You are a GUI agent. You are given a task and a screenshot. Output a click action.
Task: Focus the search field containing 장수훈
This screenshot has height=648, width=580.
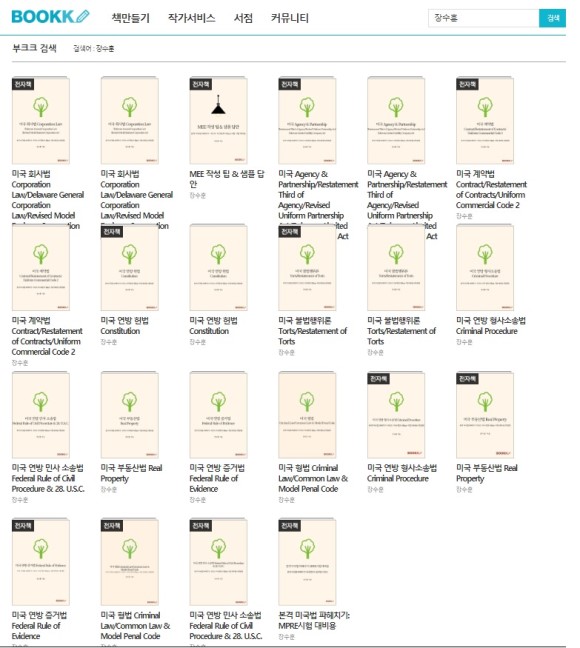(483, 18)
